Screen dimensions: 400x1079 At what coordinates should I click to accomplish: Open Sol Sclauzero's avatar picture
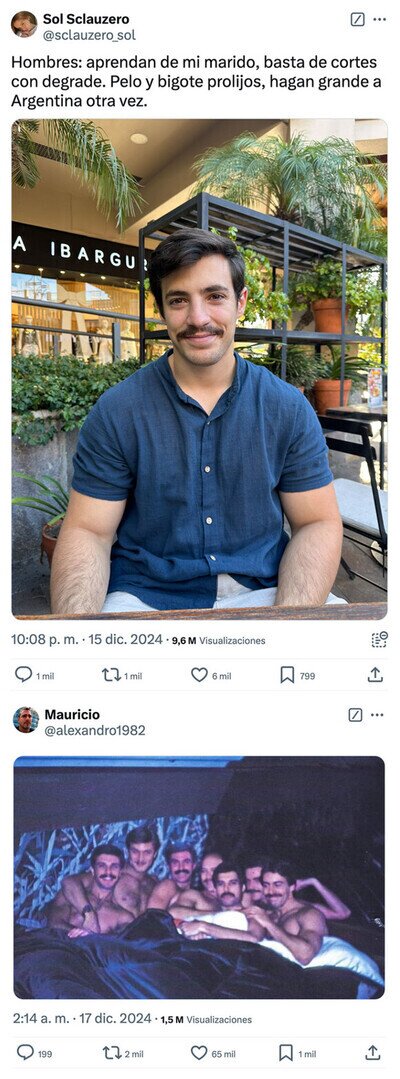tap(24, 24)
